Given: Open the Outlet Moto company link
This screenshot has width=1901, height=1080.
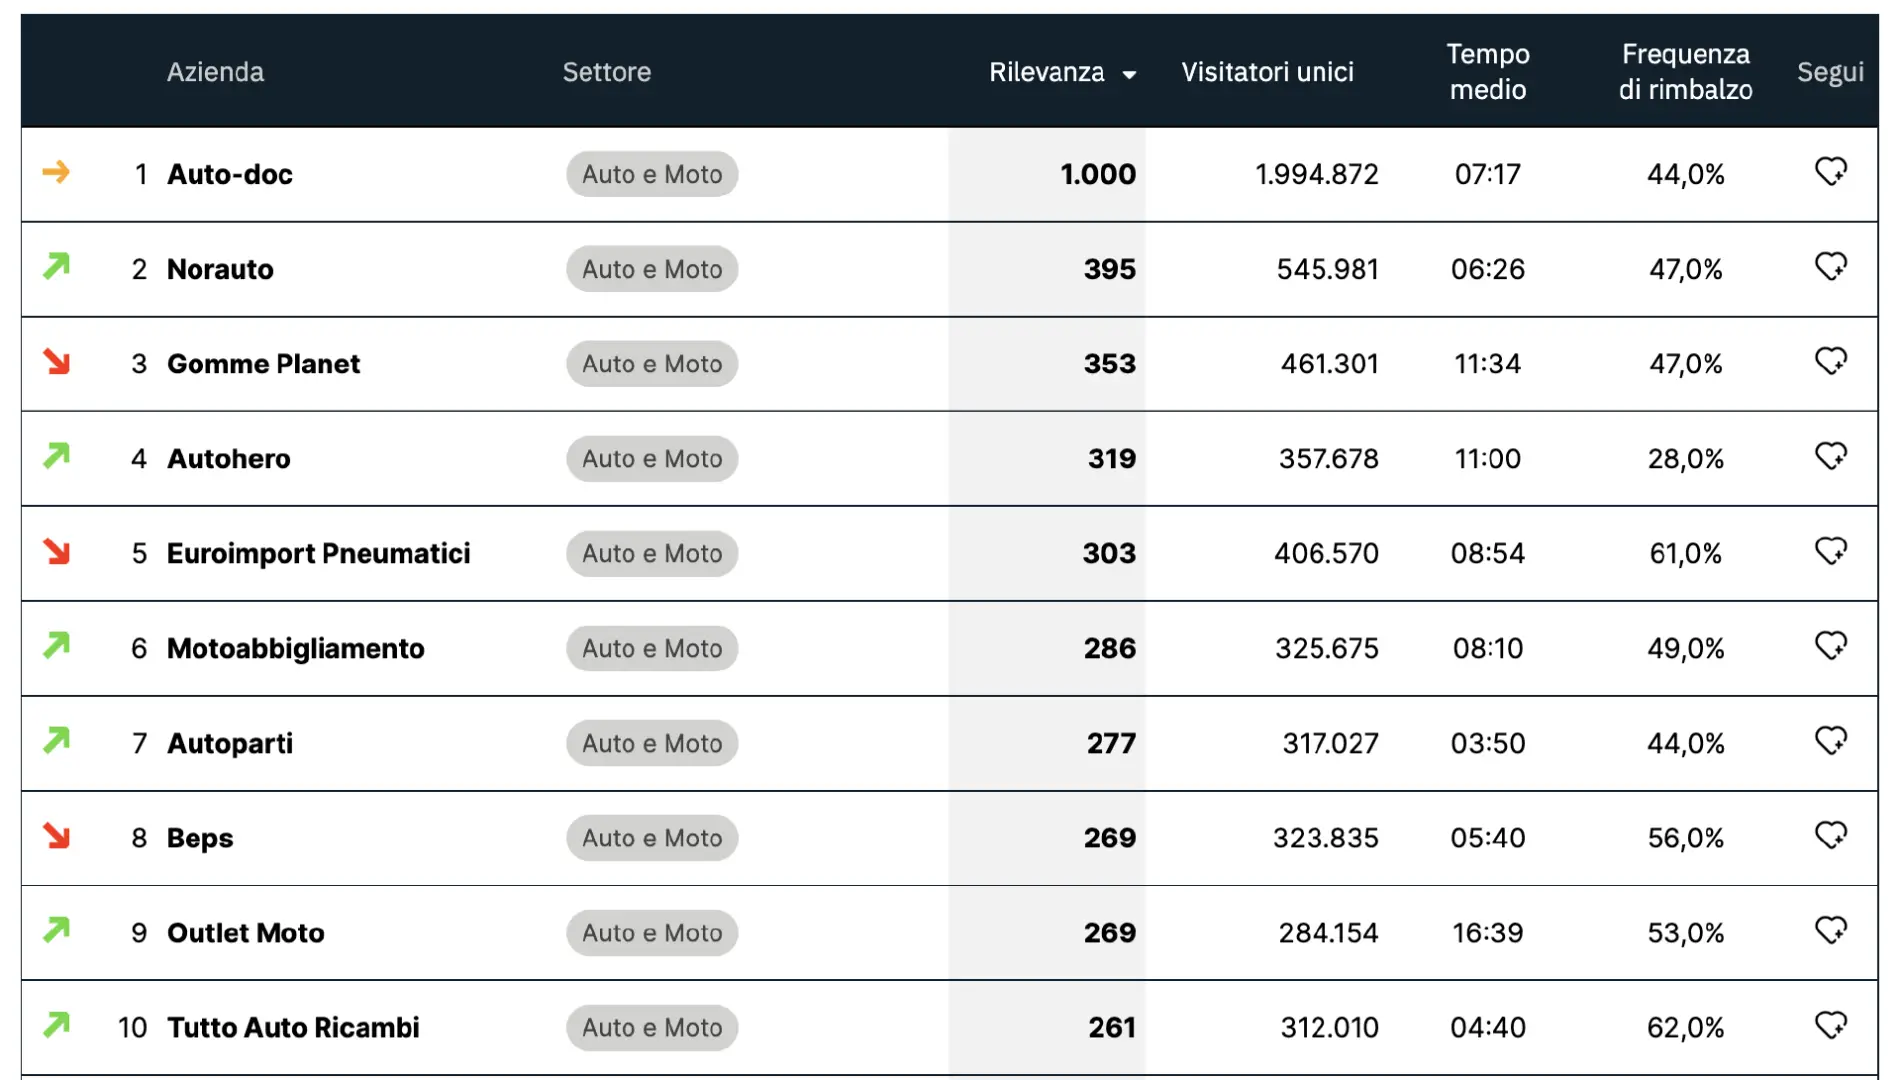Looking at the screenshot, I should [x=245, y=933].
